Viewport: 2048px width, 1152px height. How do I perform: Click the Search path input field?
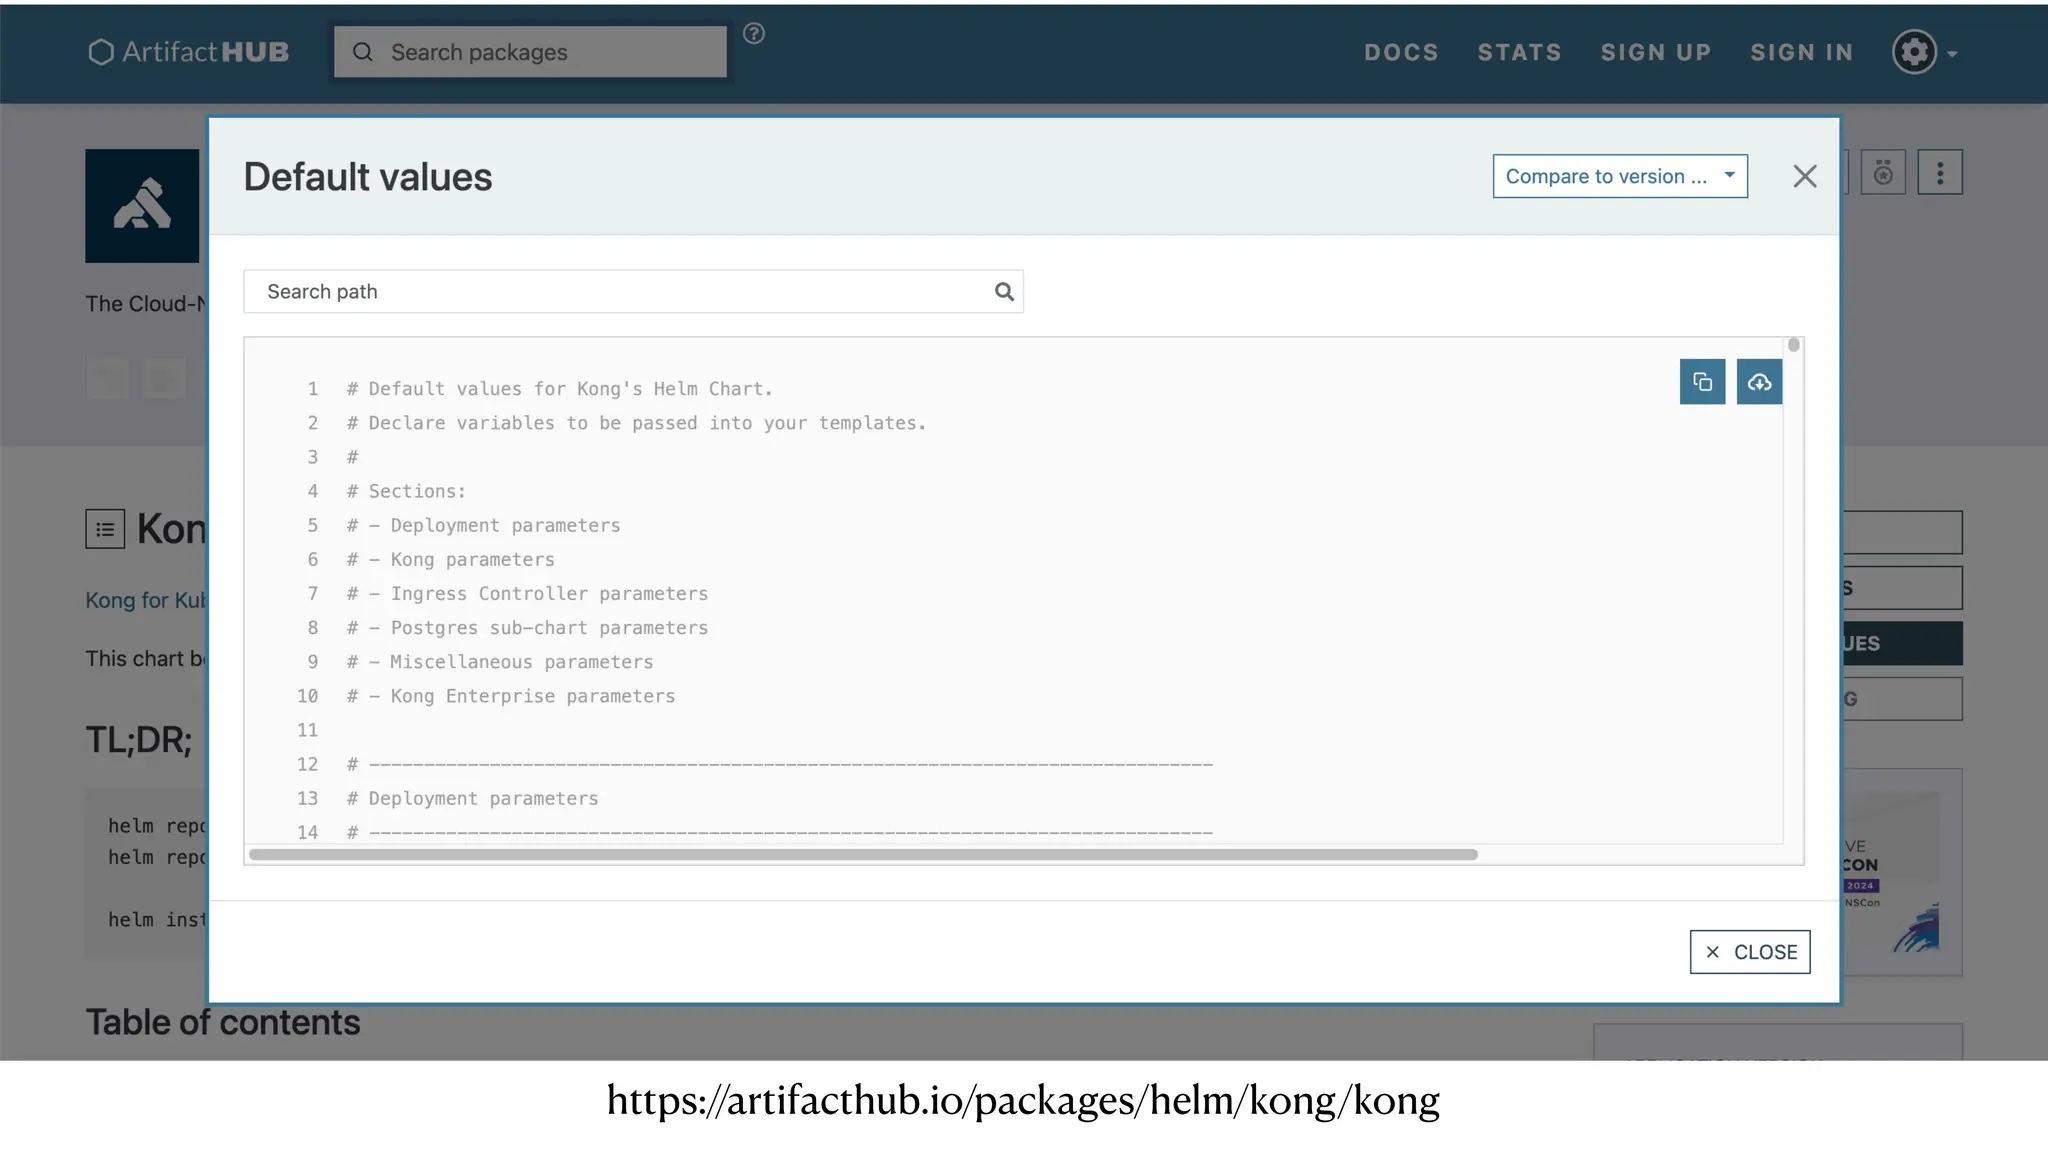(x=633, y=291)
